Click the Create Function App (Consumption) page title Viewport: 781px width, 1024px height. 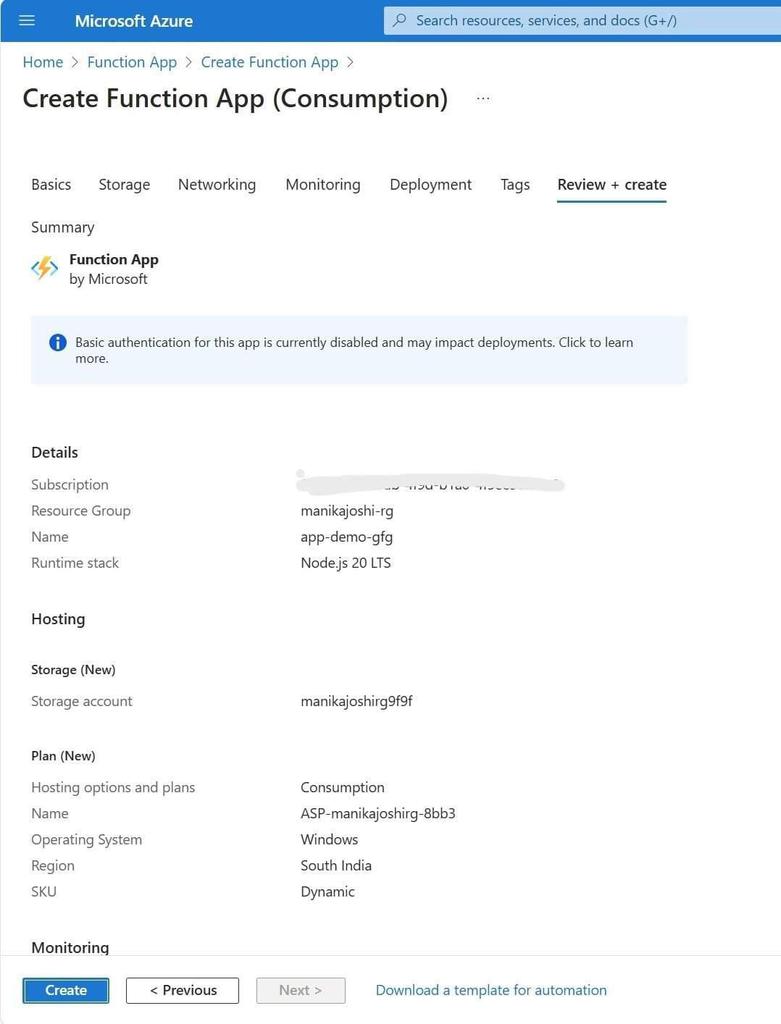235,99
